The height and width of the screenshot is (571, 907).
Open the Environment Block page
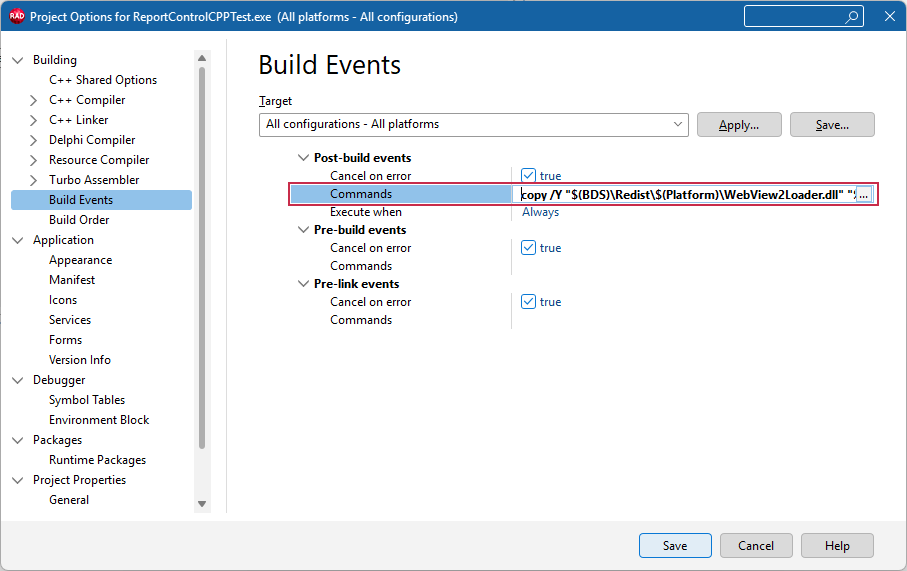pos(99,420)
